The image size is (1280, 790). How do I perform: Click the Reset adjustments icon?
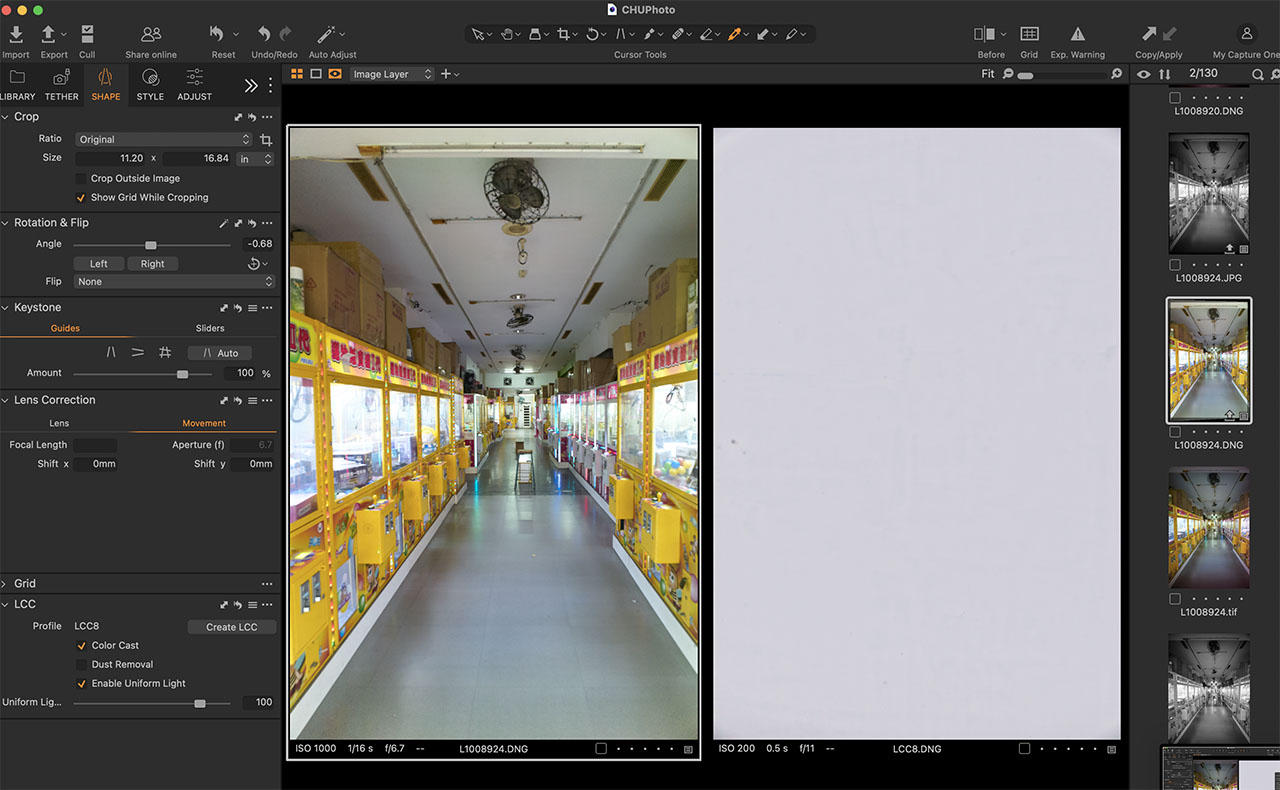point(217,35)
